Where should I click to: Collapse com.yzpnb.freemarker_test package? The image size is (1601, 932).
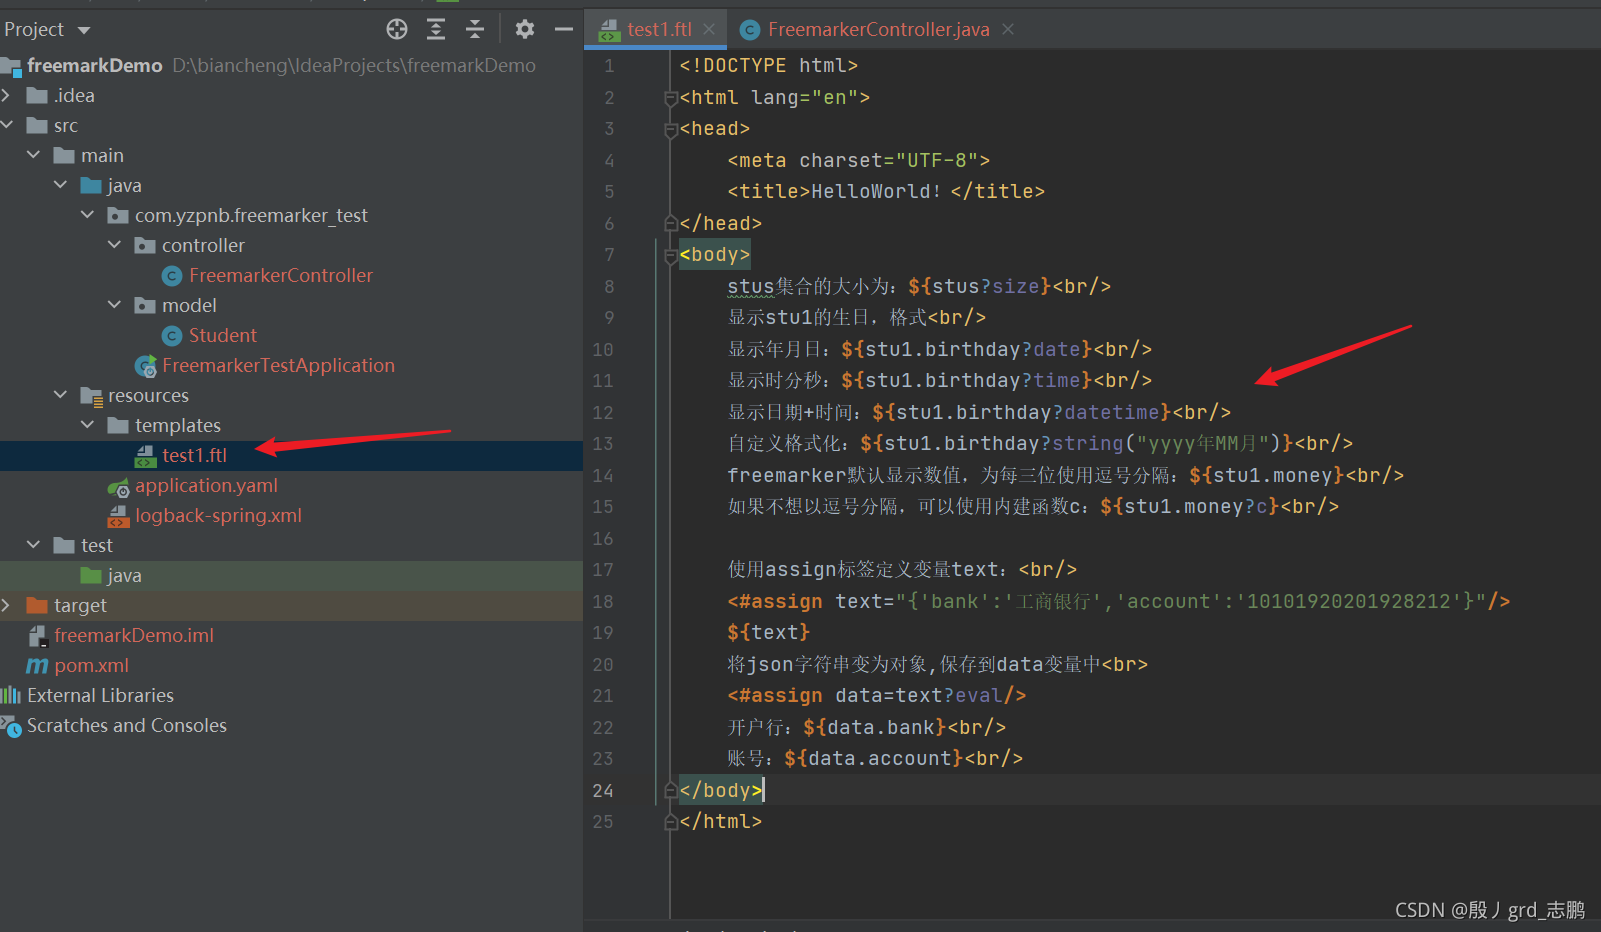pos(88,215)
